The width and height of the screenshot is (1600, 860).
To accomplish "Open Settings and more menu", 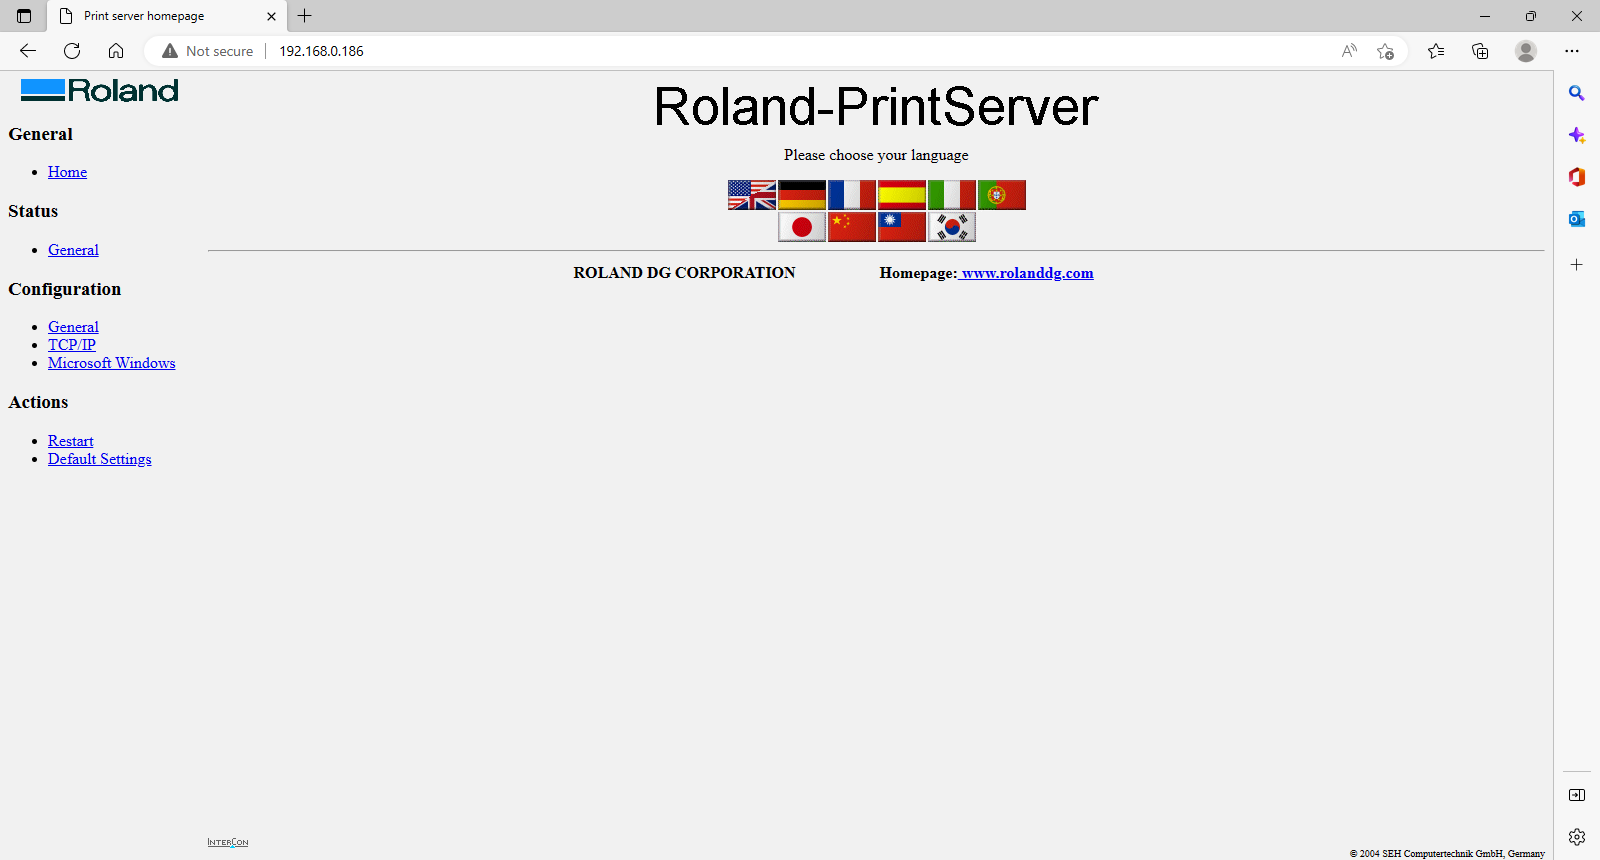I will [1572, 51].
